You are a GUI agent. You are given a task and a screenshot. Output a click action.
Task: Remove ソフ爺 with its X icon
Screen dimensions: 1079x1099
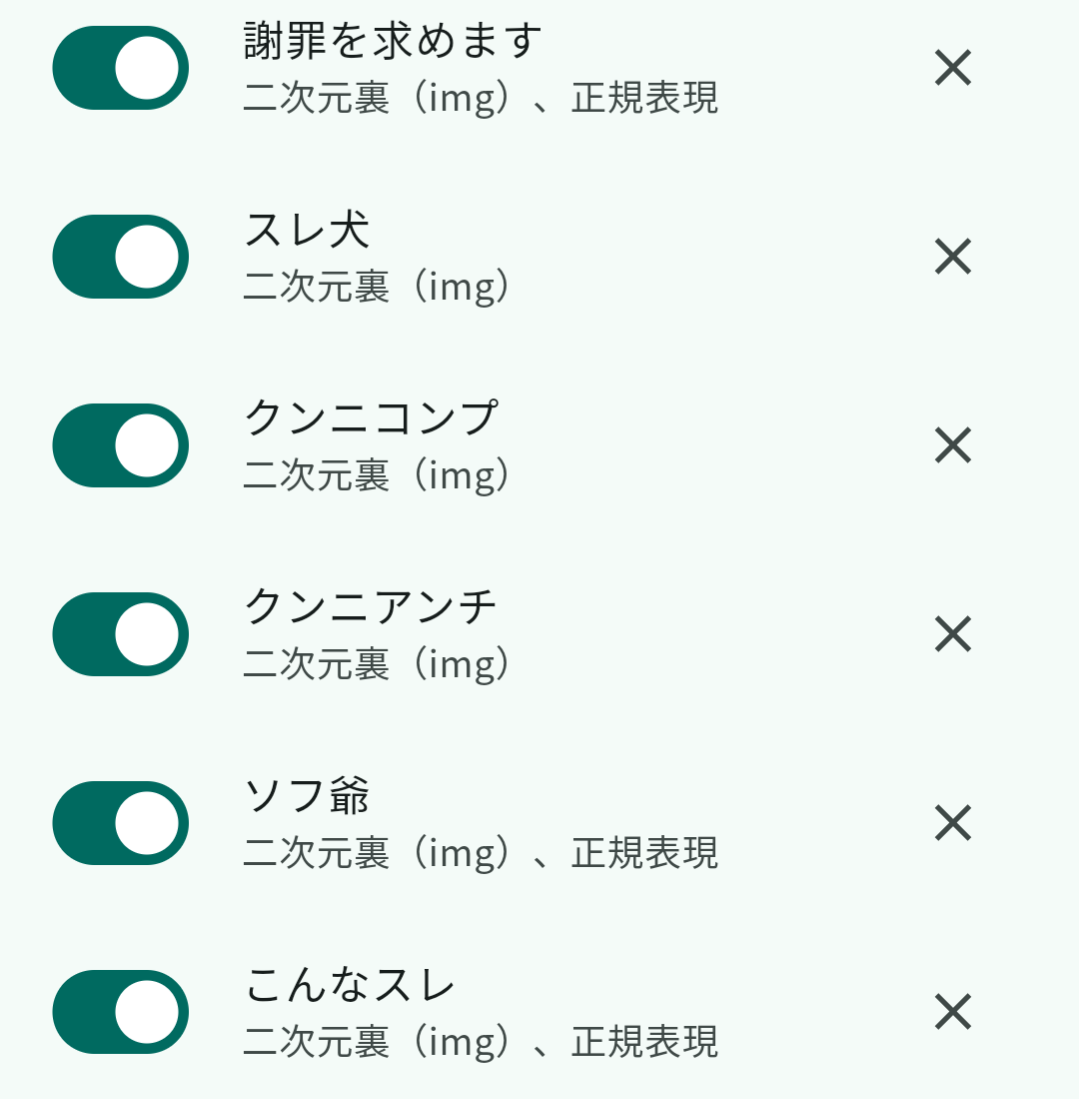952,823
